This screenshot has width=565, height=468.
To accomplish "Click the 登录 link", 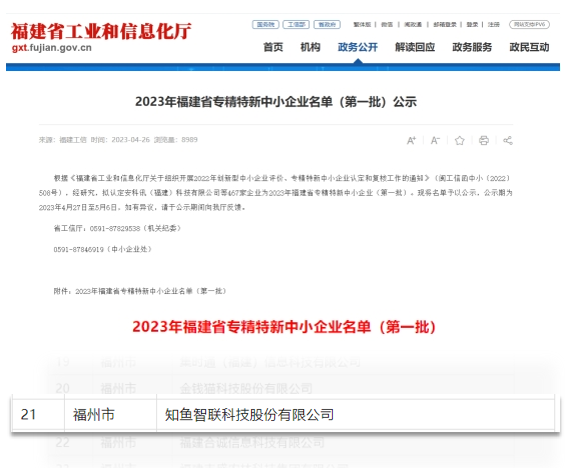I will point(472,24).
